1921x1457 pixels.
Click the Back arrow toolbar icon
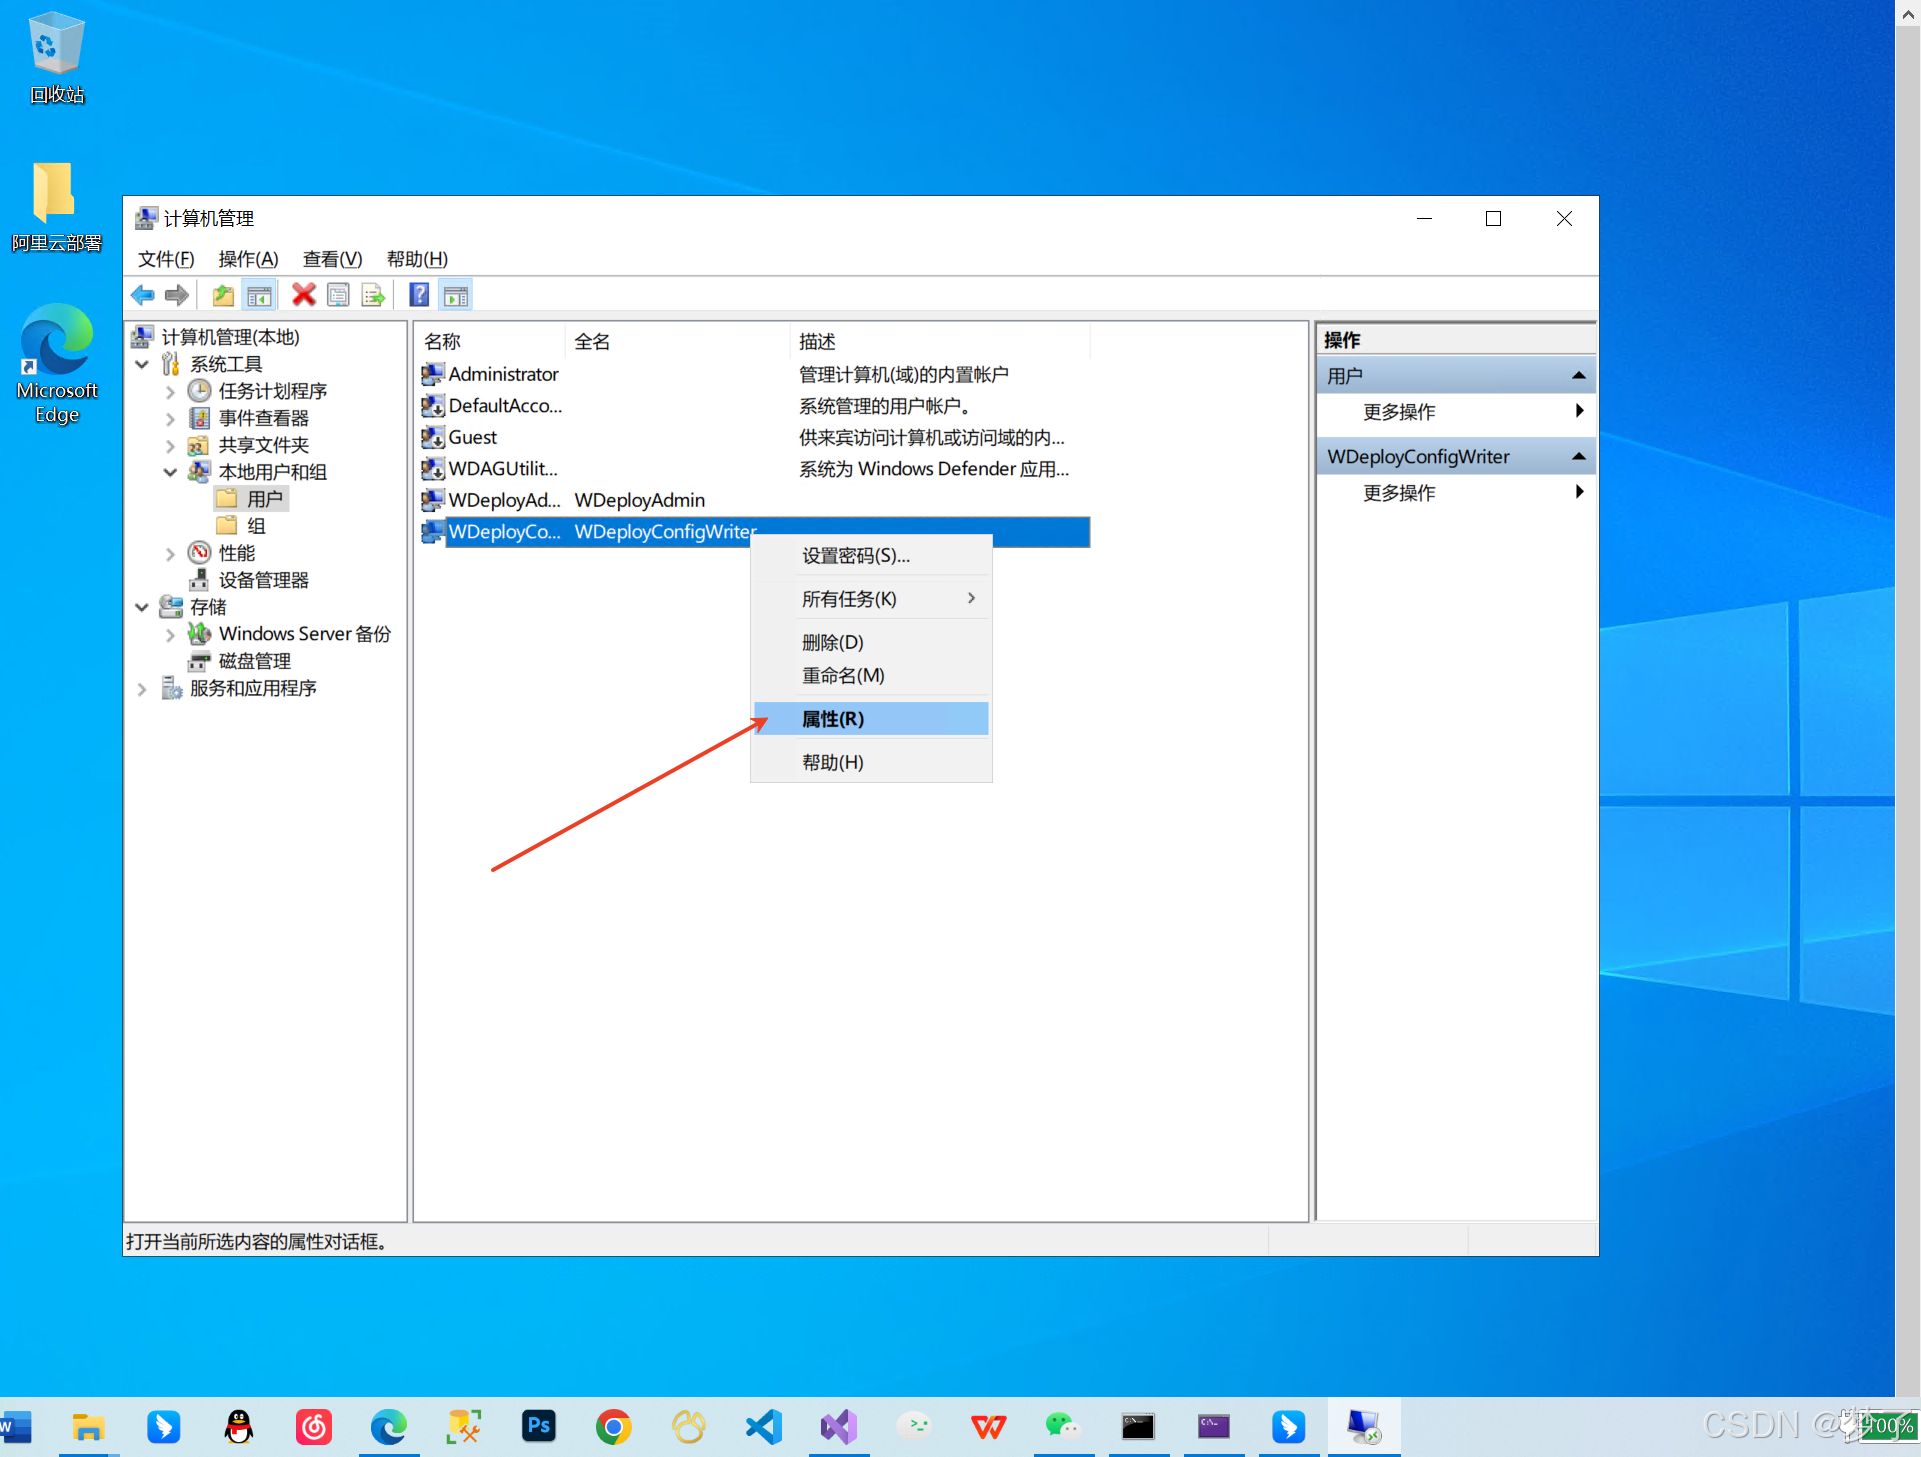tap(143, 295)
